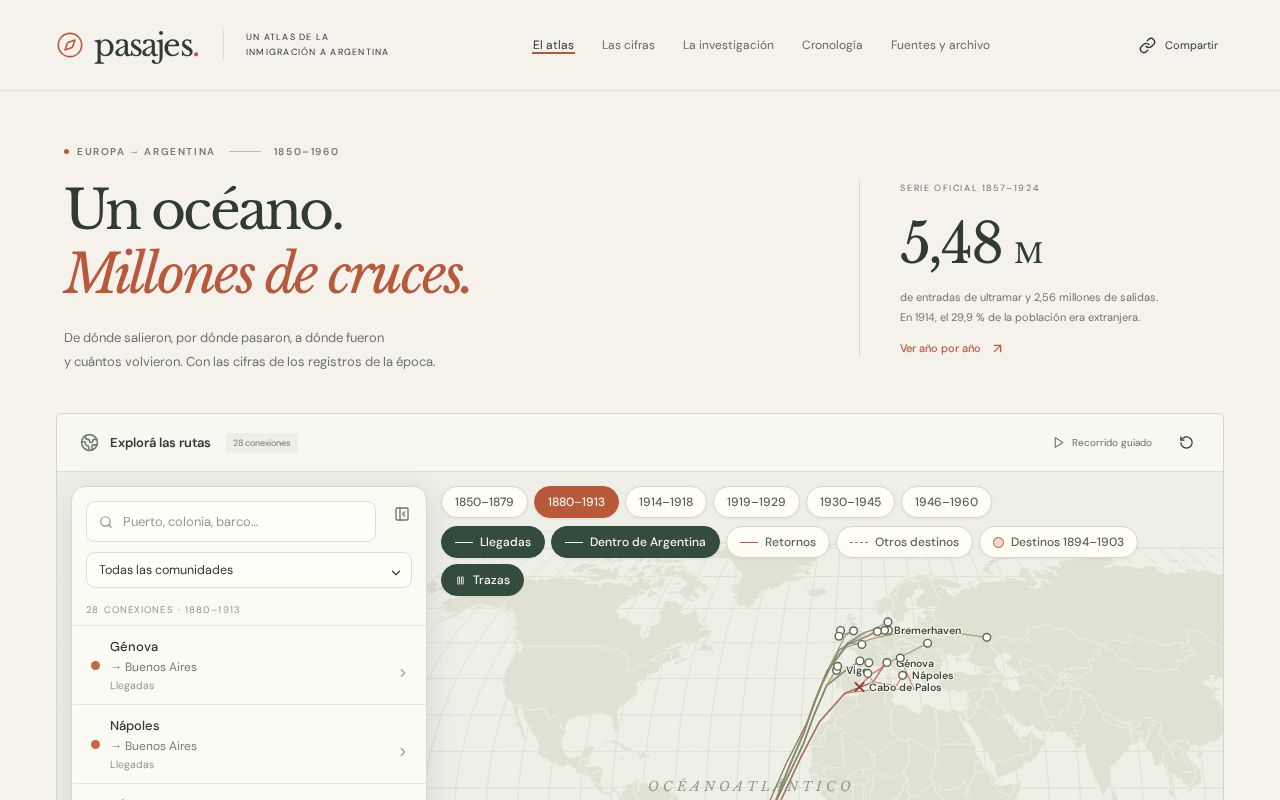The image size is (1280, 800).
Task: Select the 1850–1879 period tab
Action: (x=484, y=502)
